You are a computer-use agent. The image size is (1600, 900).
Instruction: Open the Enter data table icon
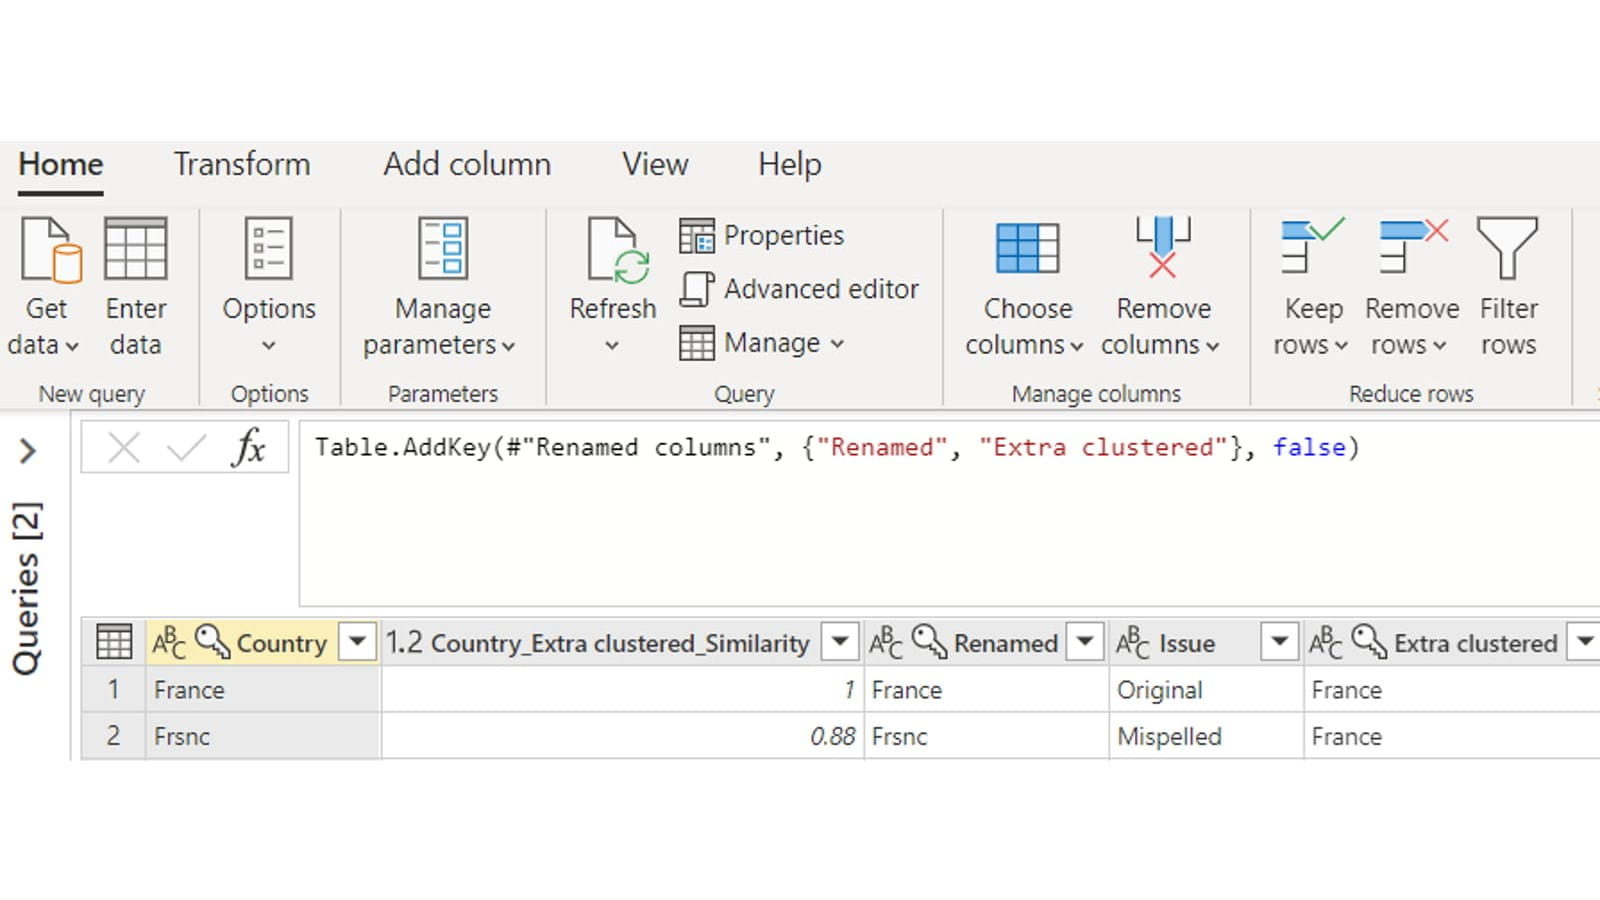tap(136, 250)
